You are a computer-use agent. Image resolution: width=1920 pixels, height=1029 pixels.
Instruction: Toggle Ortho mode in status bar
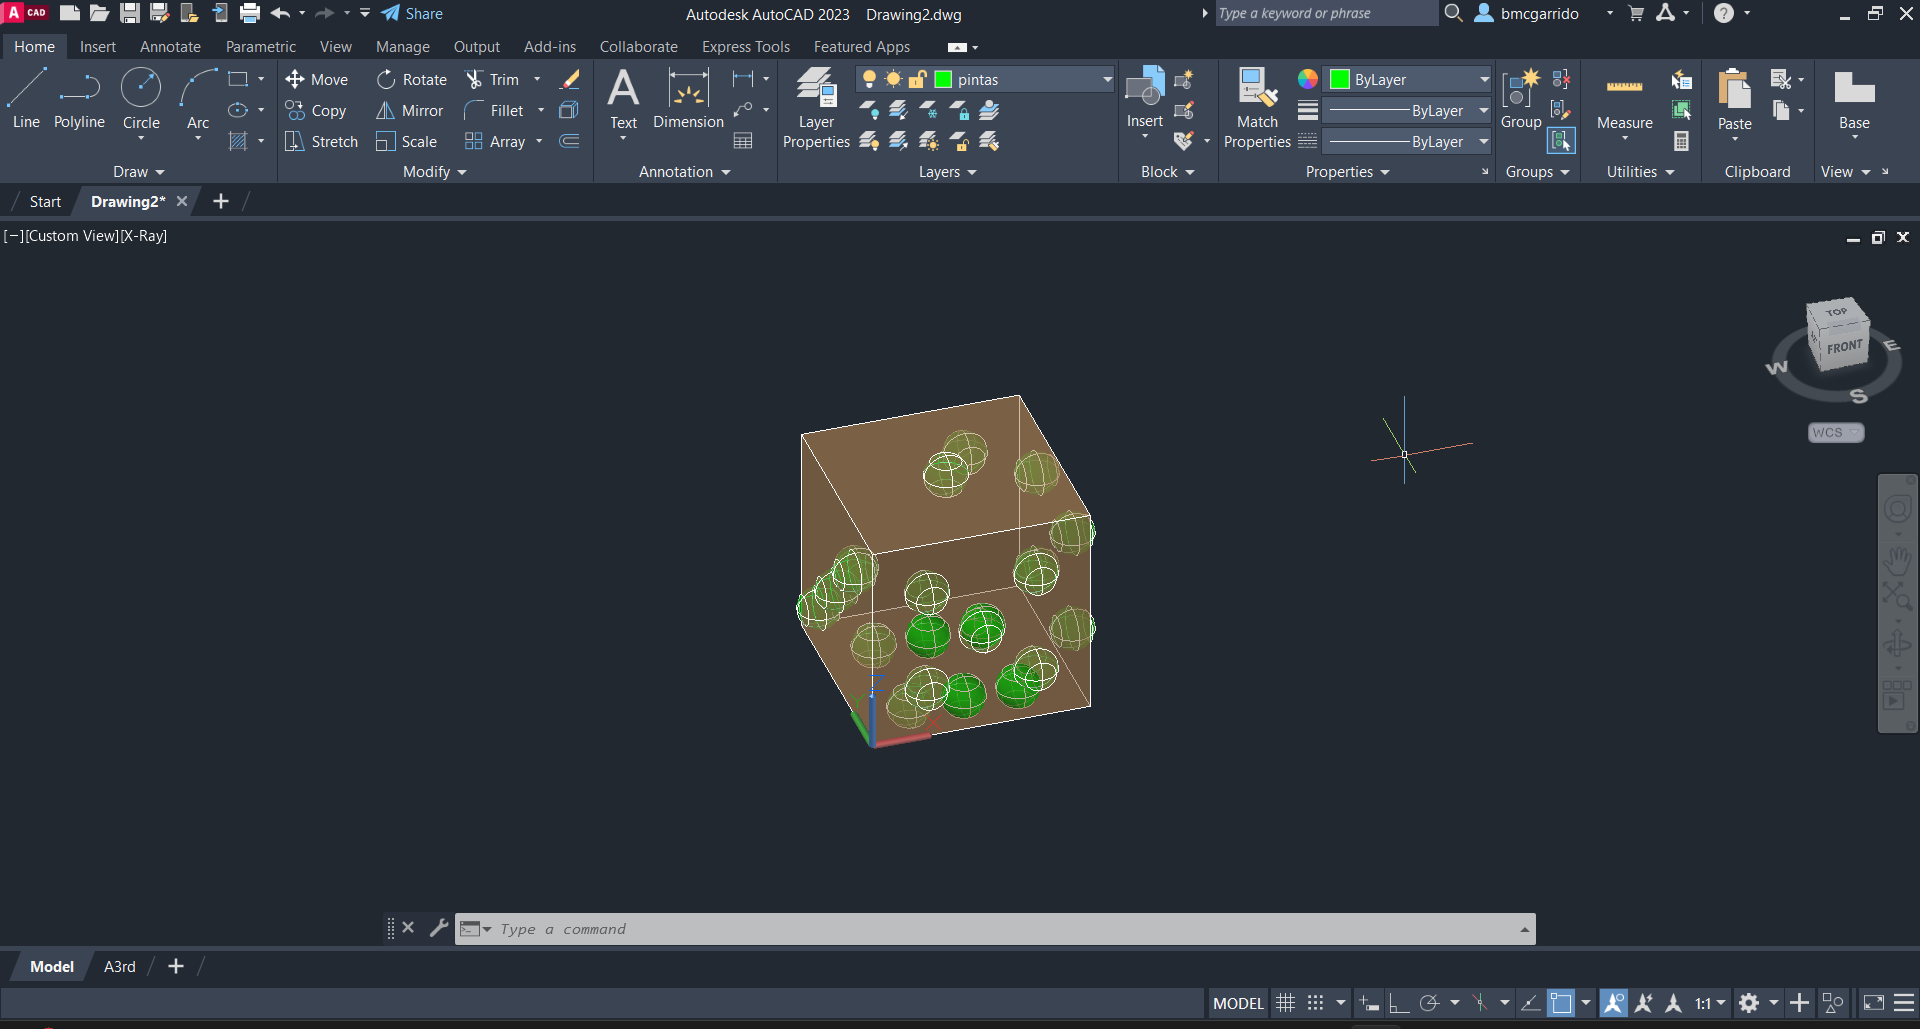(x=1399, y=1003)
